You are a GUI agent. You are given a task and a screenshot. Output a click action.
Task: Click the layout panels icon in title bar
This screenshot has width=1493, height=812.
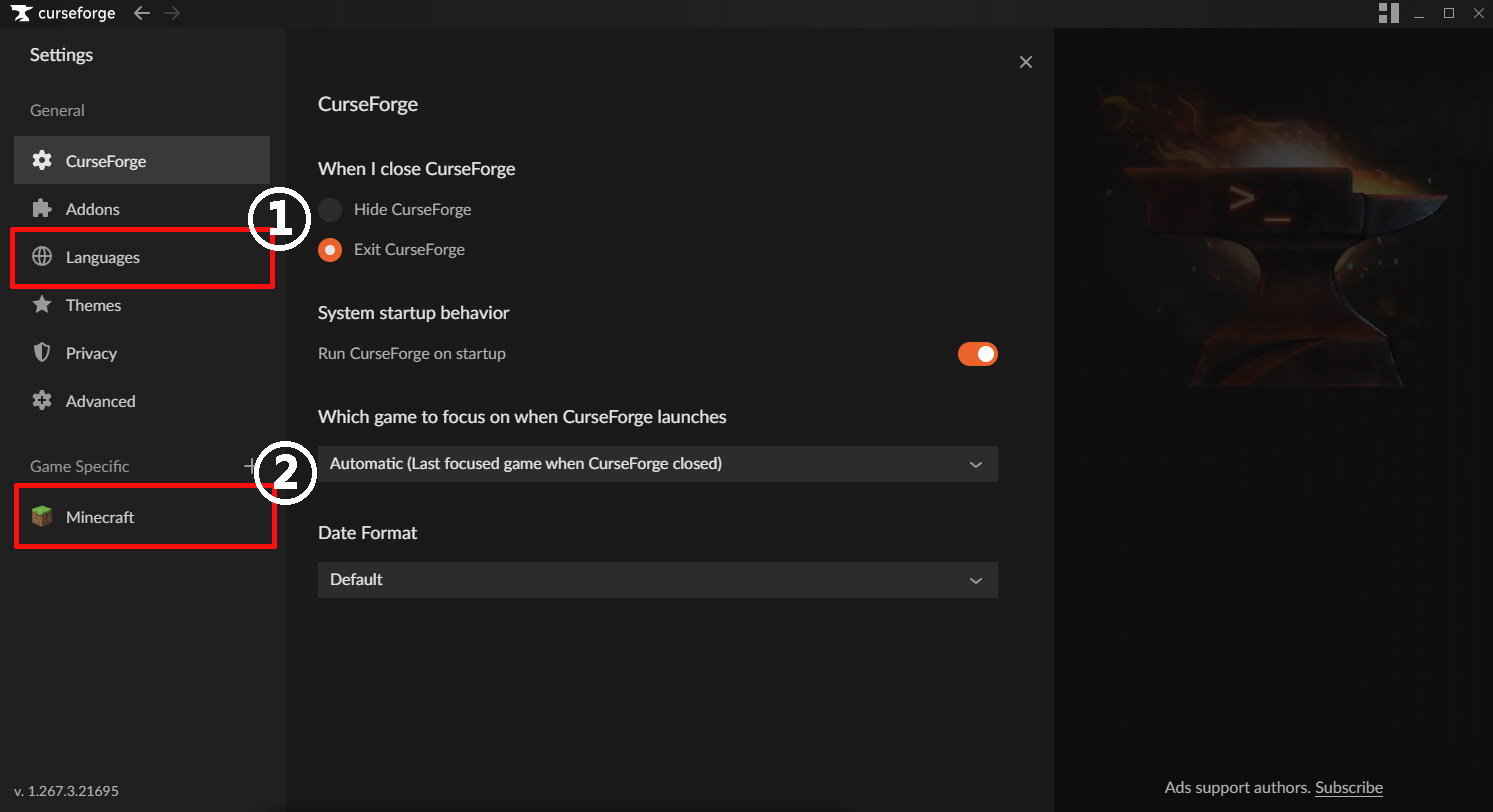pos(1388,13)
